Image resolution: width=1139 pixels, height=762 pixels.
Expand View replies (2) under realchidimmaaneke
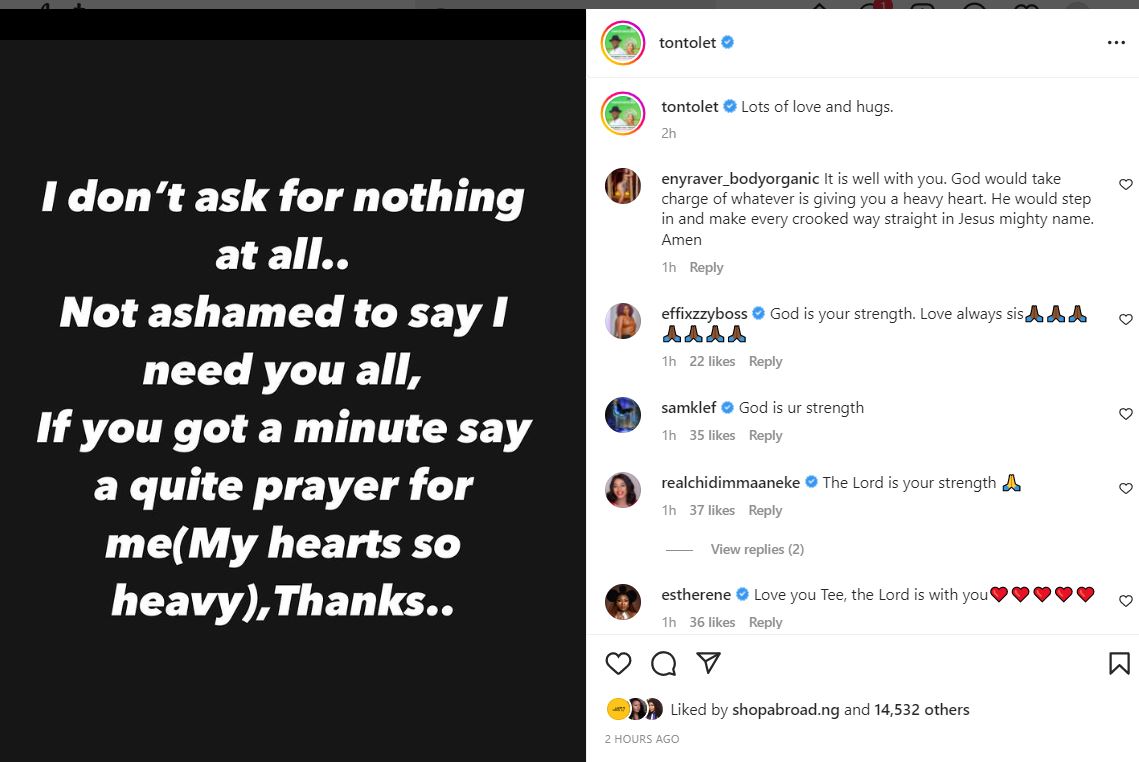pos(757,549)
